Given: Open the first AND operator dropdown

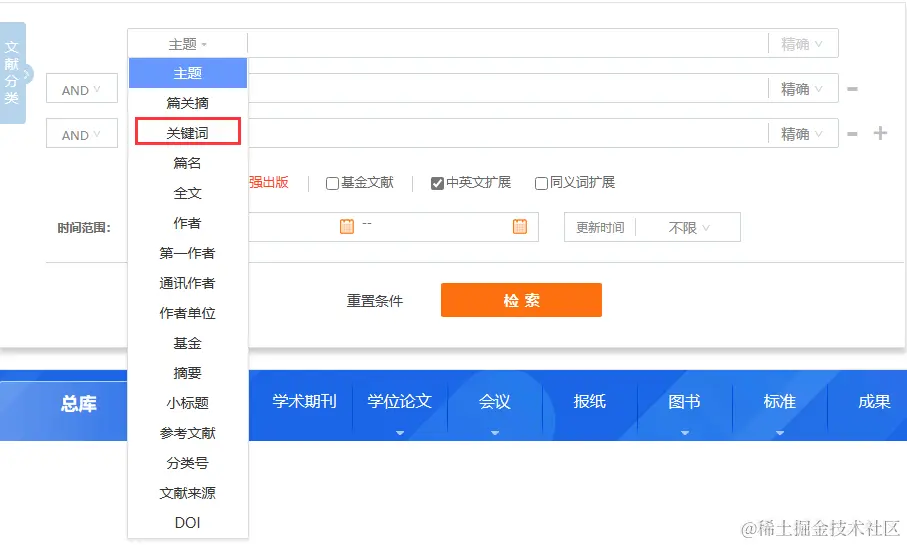Looking at the screenshot, I should pyautogui.click(x=82, y=89).
